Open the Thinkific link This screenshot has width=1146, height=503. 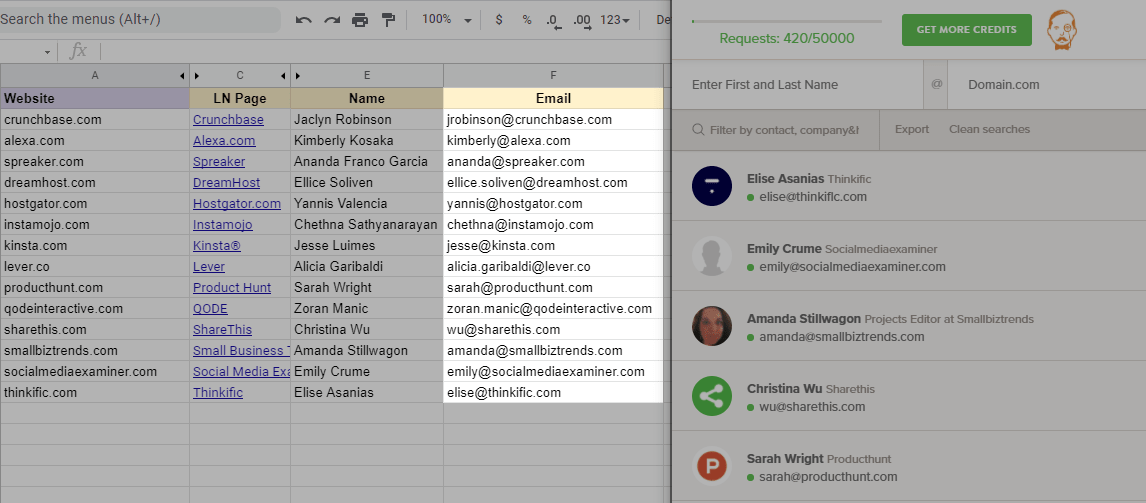[218, 393]
